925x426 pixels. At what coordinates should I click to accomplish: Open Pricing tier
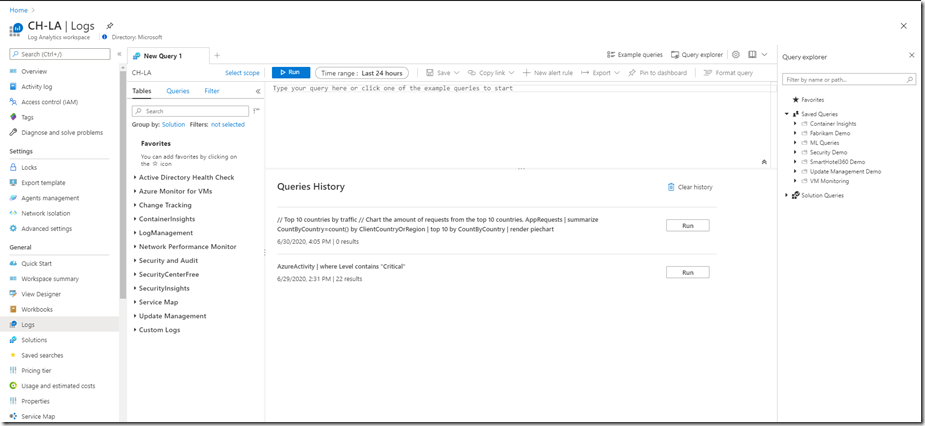pyautogui.click(x=36, y=371)
